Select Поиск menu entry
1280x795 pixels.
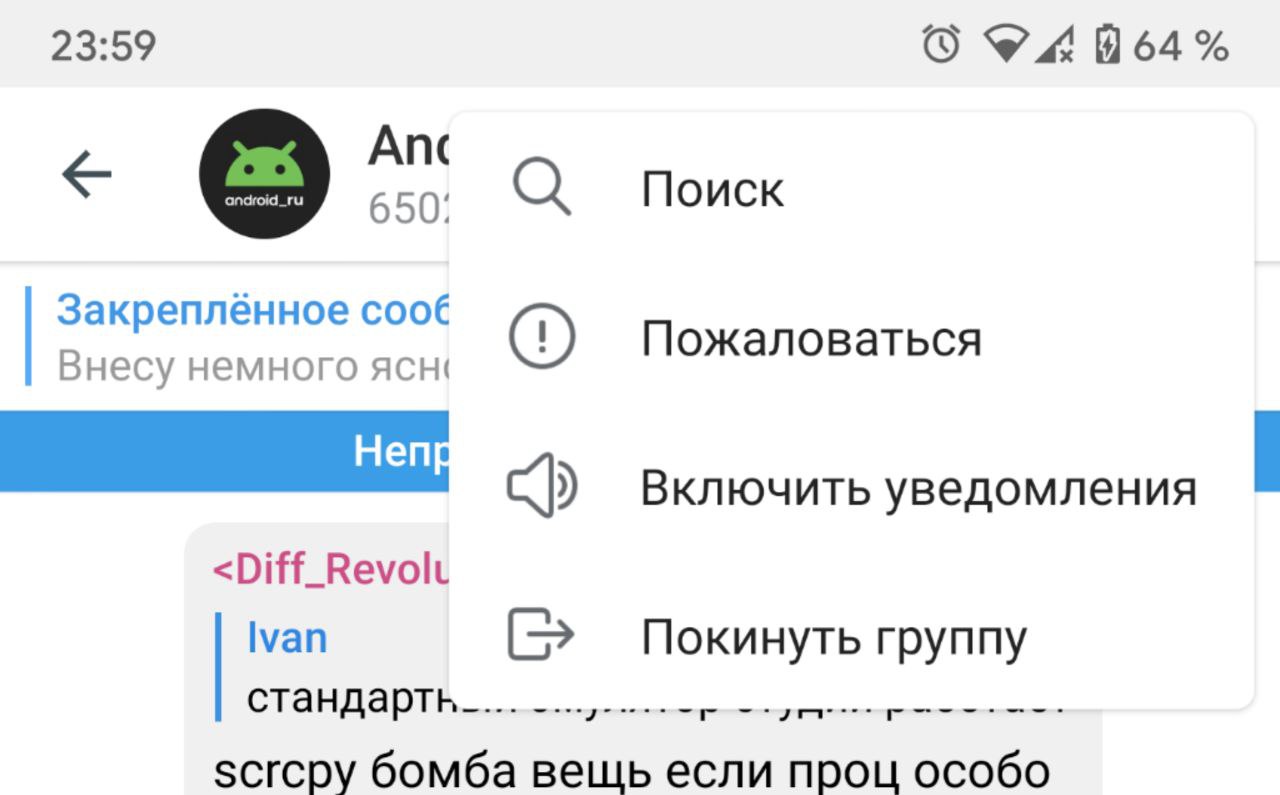(851, 188)
